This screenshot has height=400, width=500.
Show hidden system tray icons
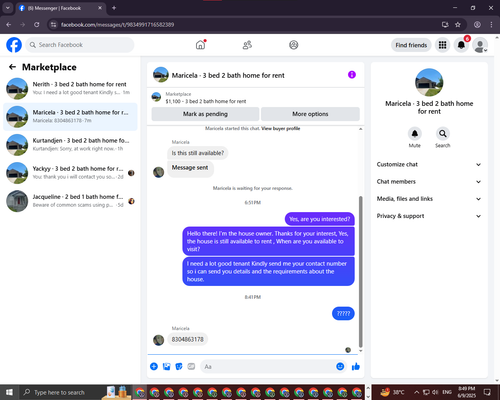(417, 392)
